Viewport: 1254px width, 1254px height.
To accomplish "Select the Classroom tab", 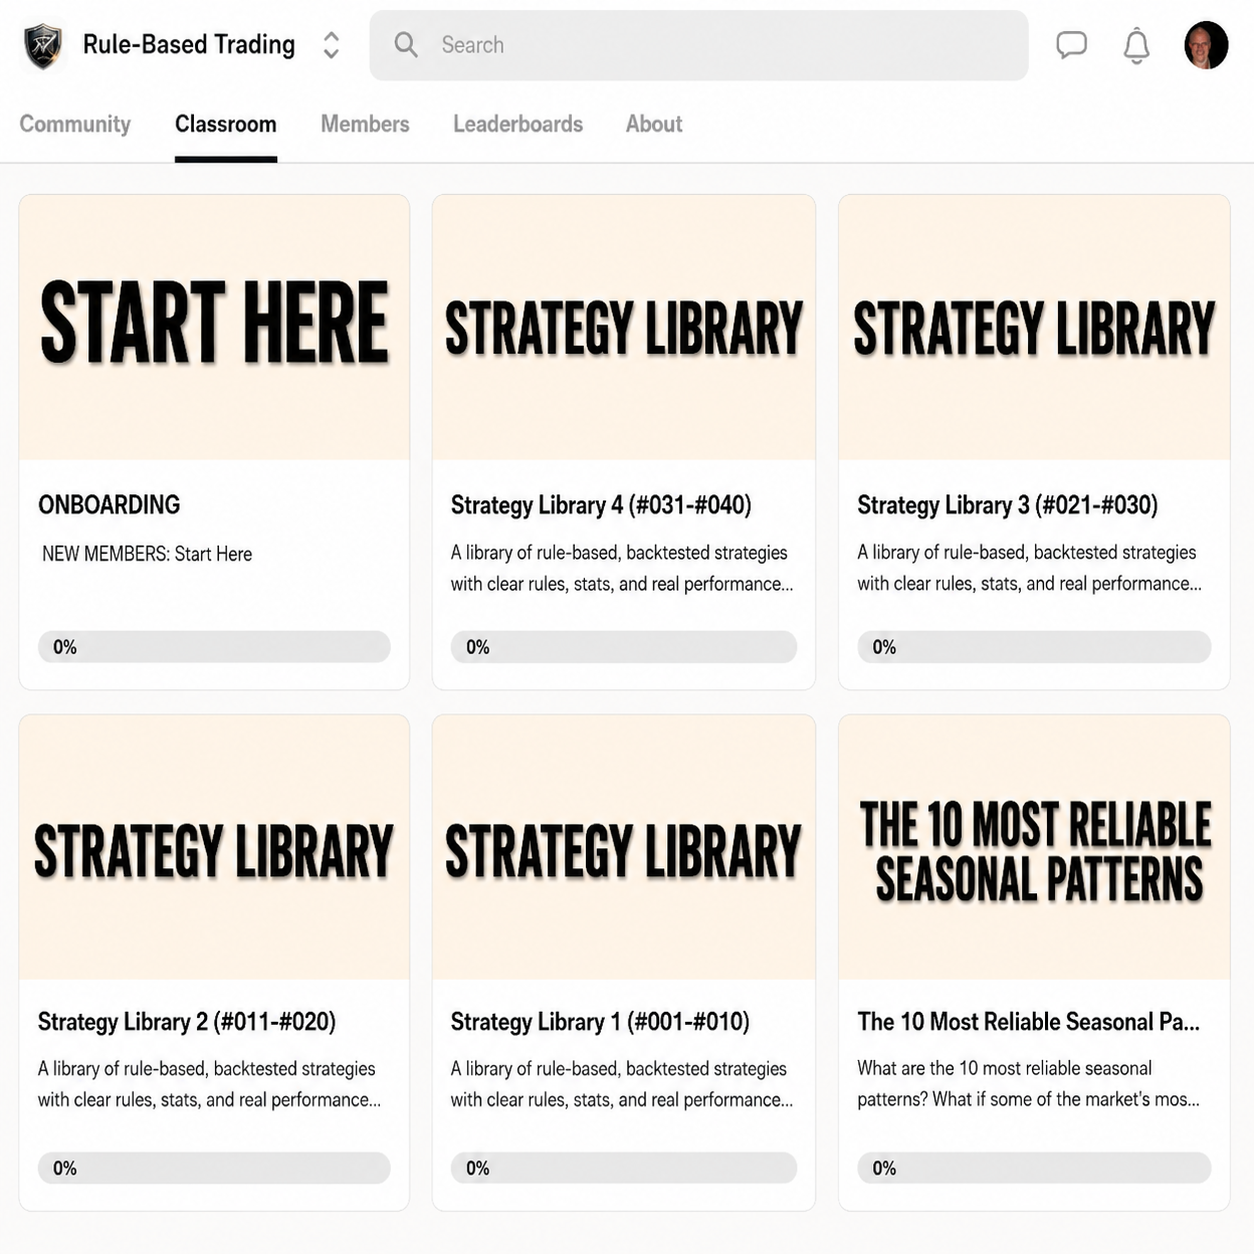I will click(226, 124).
